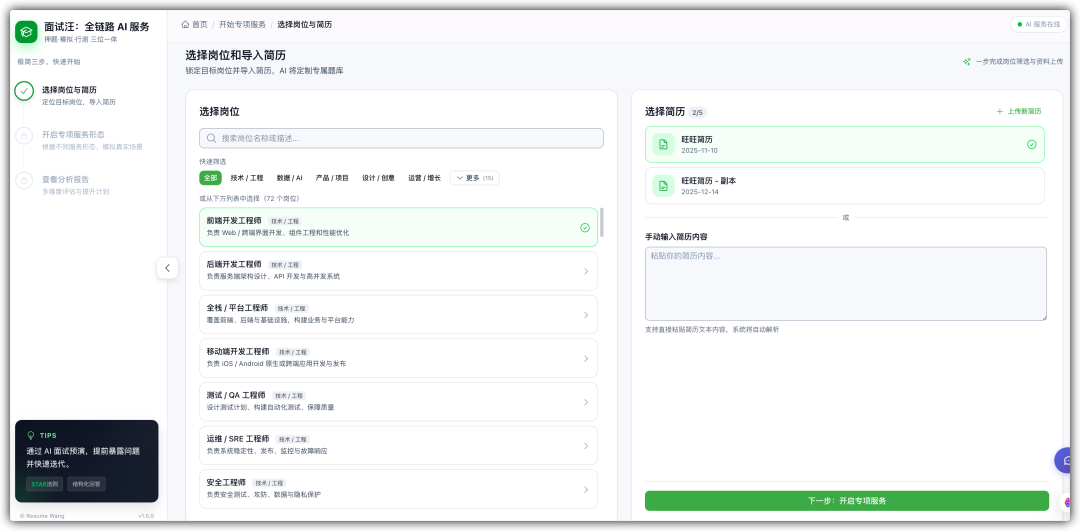This screenshot has width=1080, height=531.
Task: Click the plus icon of 上传新简历
Action: coord(999,112)
